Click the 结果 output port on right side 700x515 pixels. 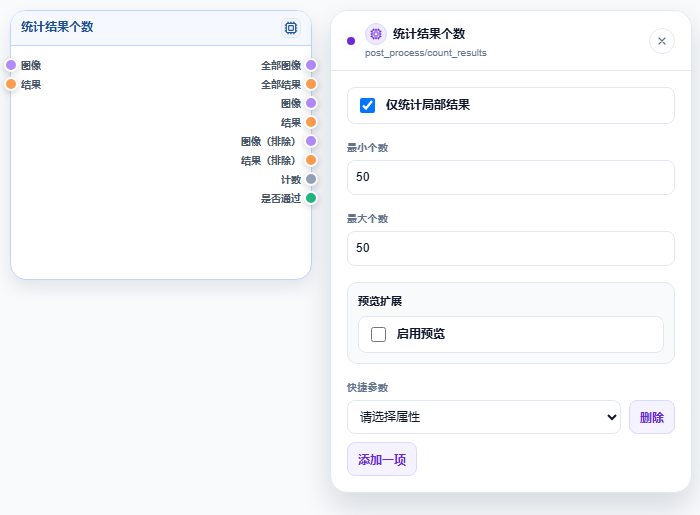coord(311,122)
